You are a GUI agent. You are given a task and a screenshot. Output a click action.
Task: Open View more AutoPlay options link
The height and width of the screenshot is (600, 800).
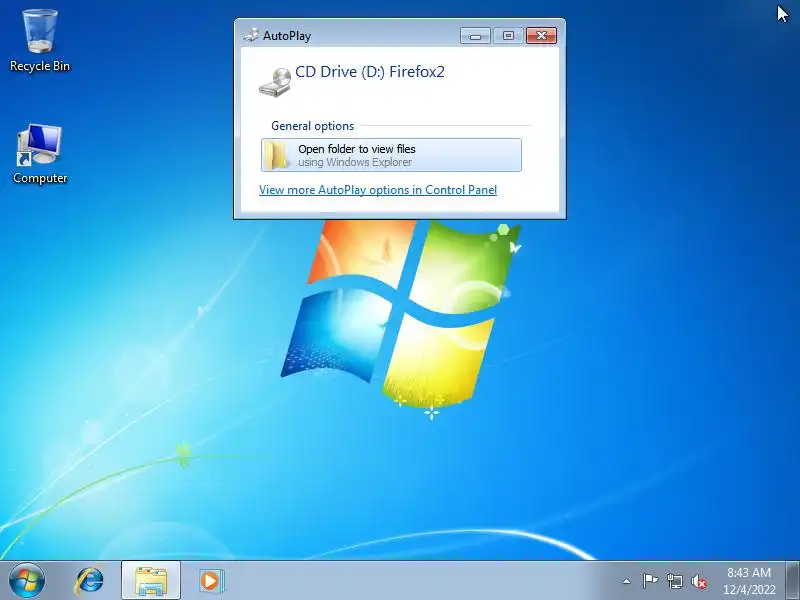tap(378, 190)
